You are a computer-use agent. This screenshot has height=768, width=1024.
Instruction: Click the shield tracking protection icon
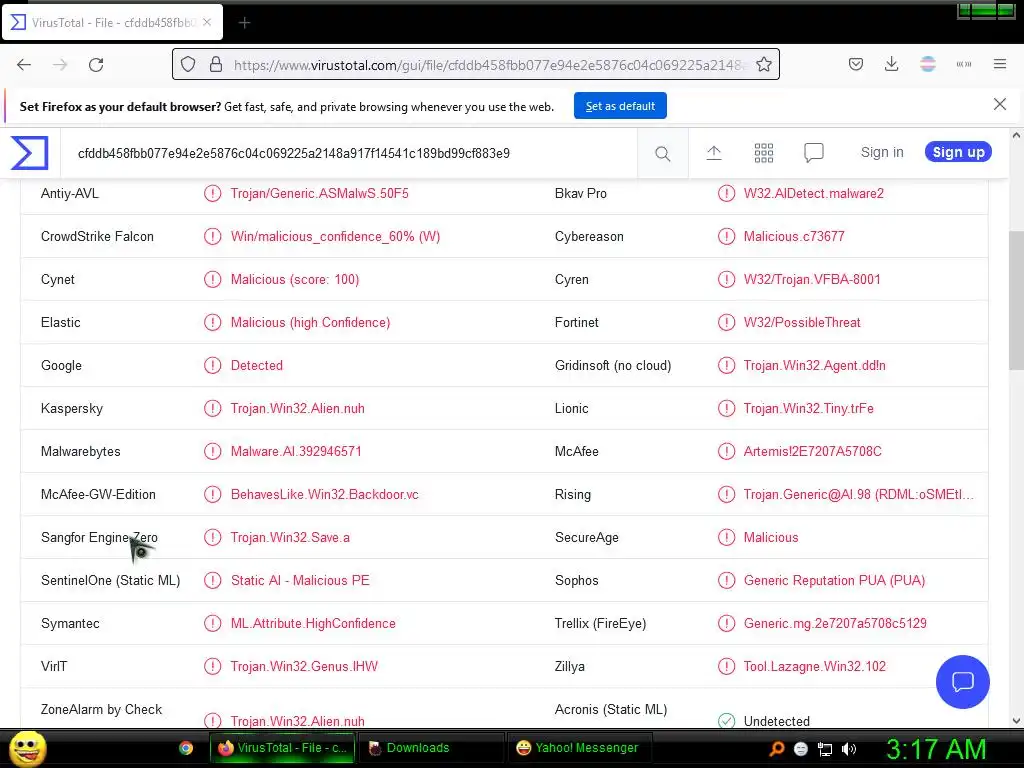pos(188,64)
